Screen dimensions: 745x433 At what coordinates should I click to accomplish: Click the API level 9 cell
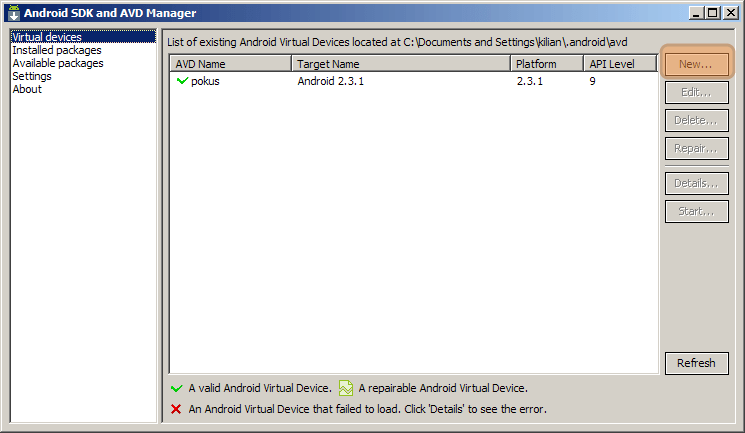[x=592, y=81]
